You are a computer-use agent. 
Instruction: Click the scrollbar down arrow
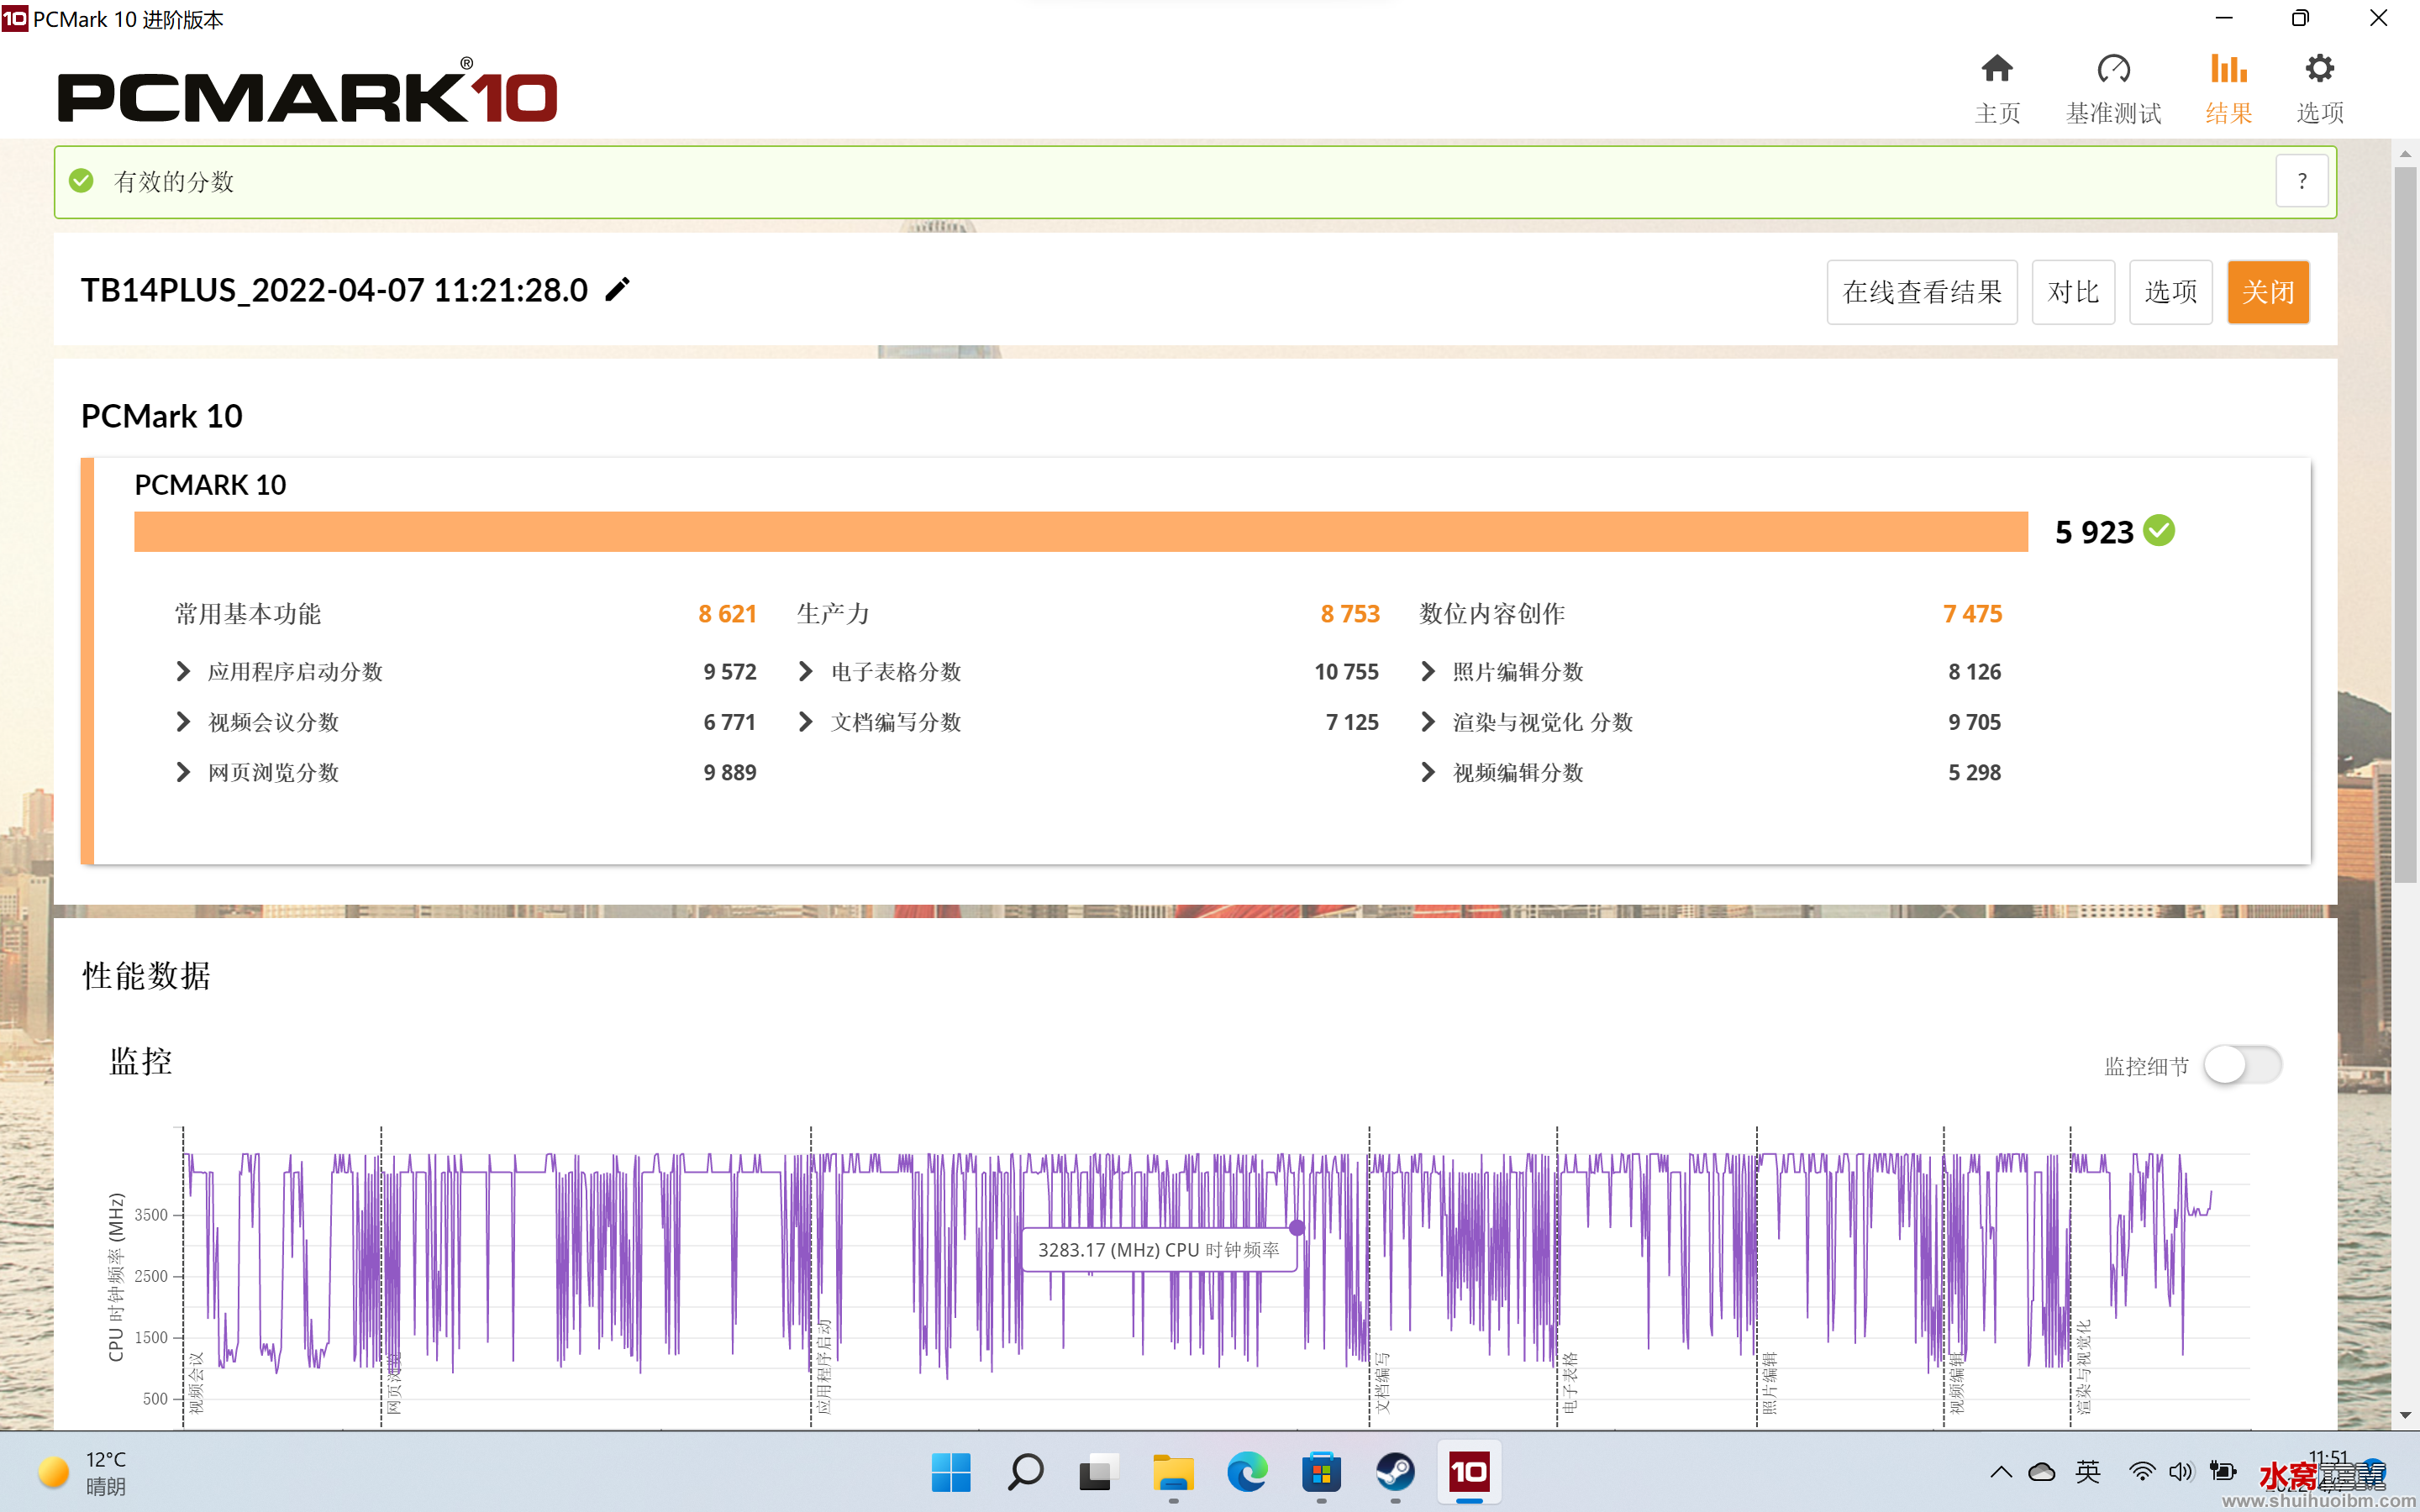click(x=2405, y=1415)
